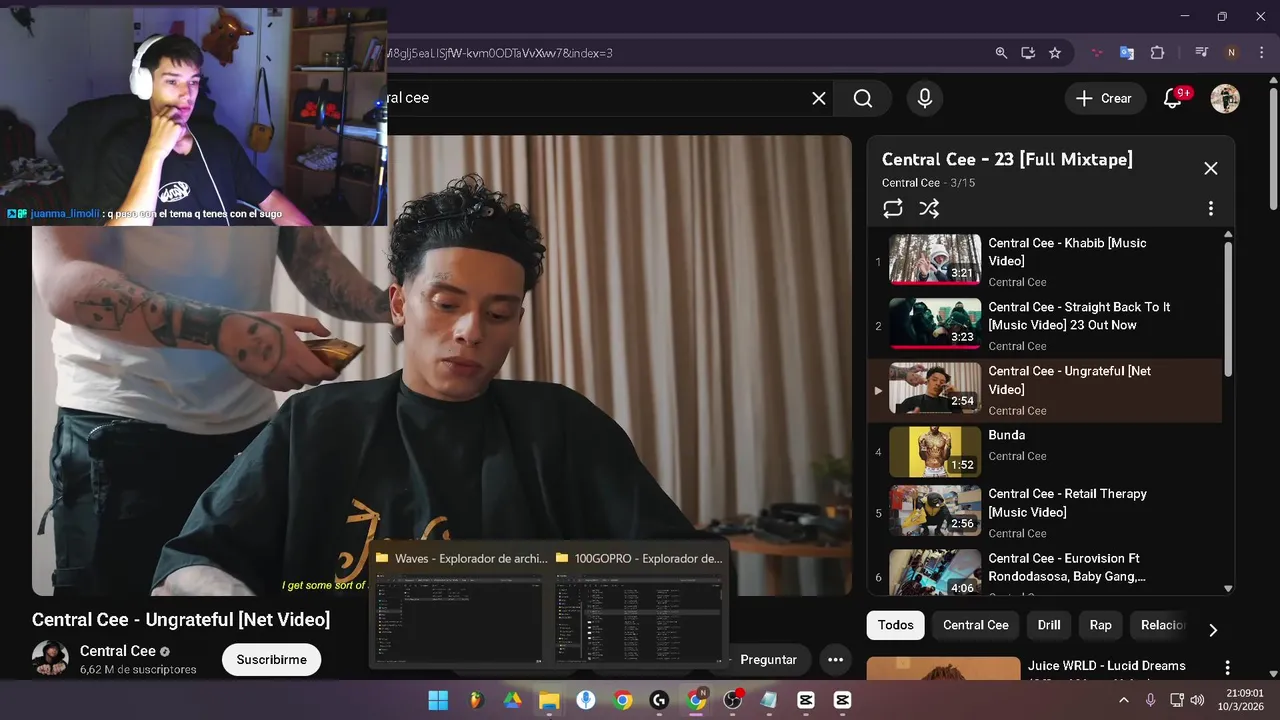Play Khabib [Music Video] from playlist
Screen dimensions: 1280x720
(x=1046, y=262)
